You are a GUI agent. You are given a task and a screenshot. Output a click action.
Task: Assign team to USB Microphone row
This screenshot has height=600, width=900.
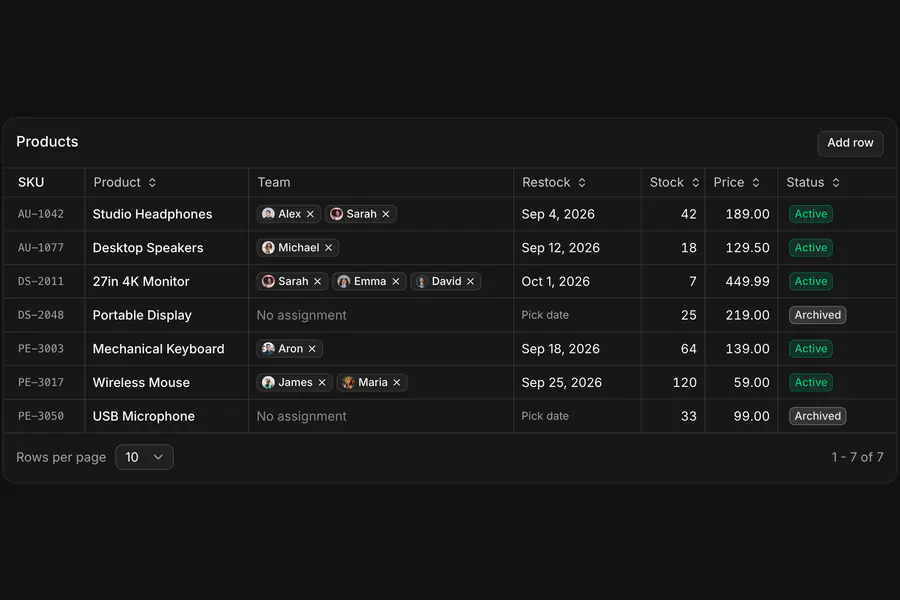[301, 416]
